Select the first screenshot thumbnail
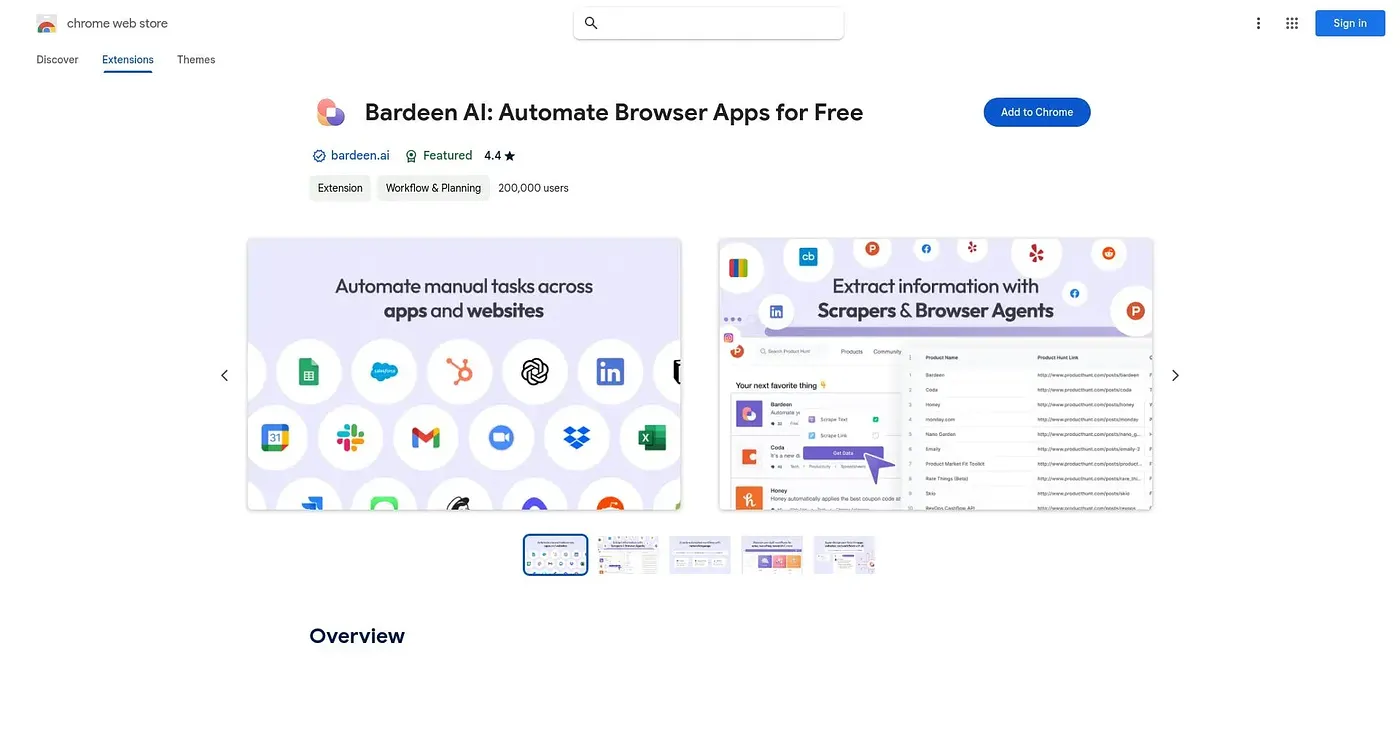Screen dimensions: 1400x729 pyautogui.click(x=556, y=555)
